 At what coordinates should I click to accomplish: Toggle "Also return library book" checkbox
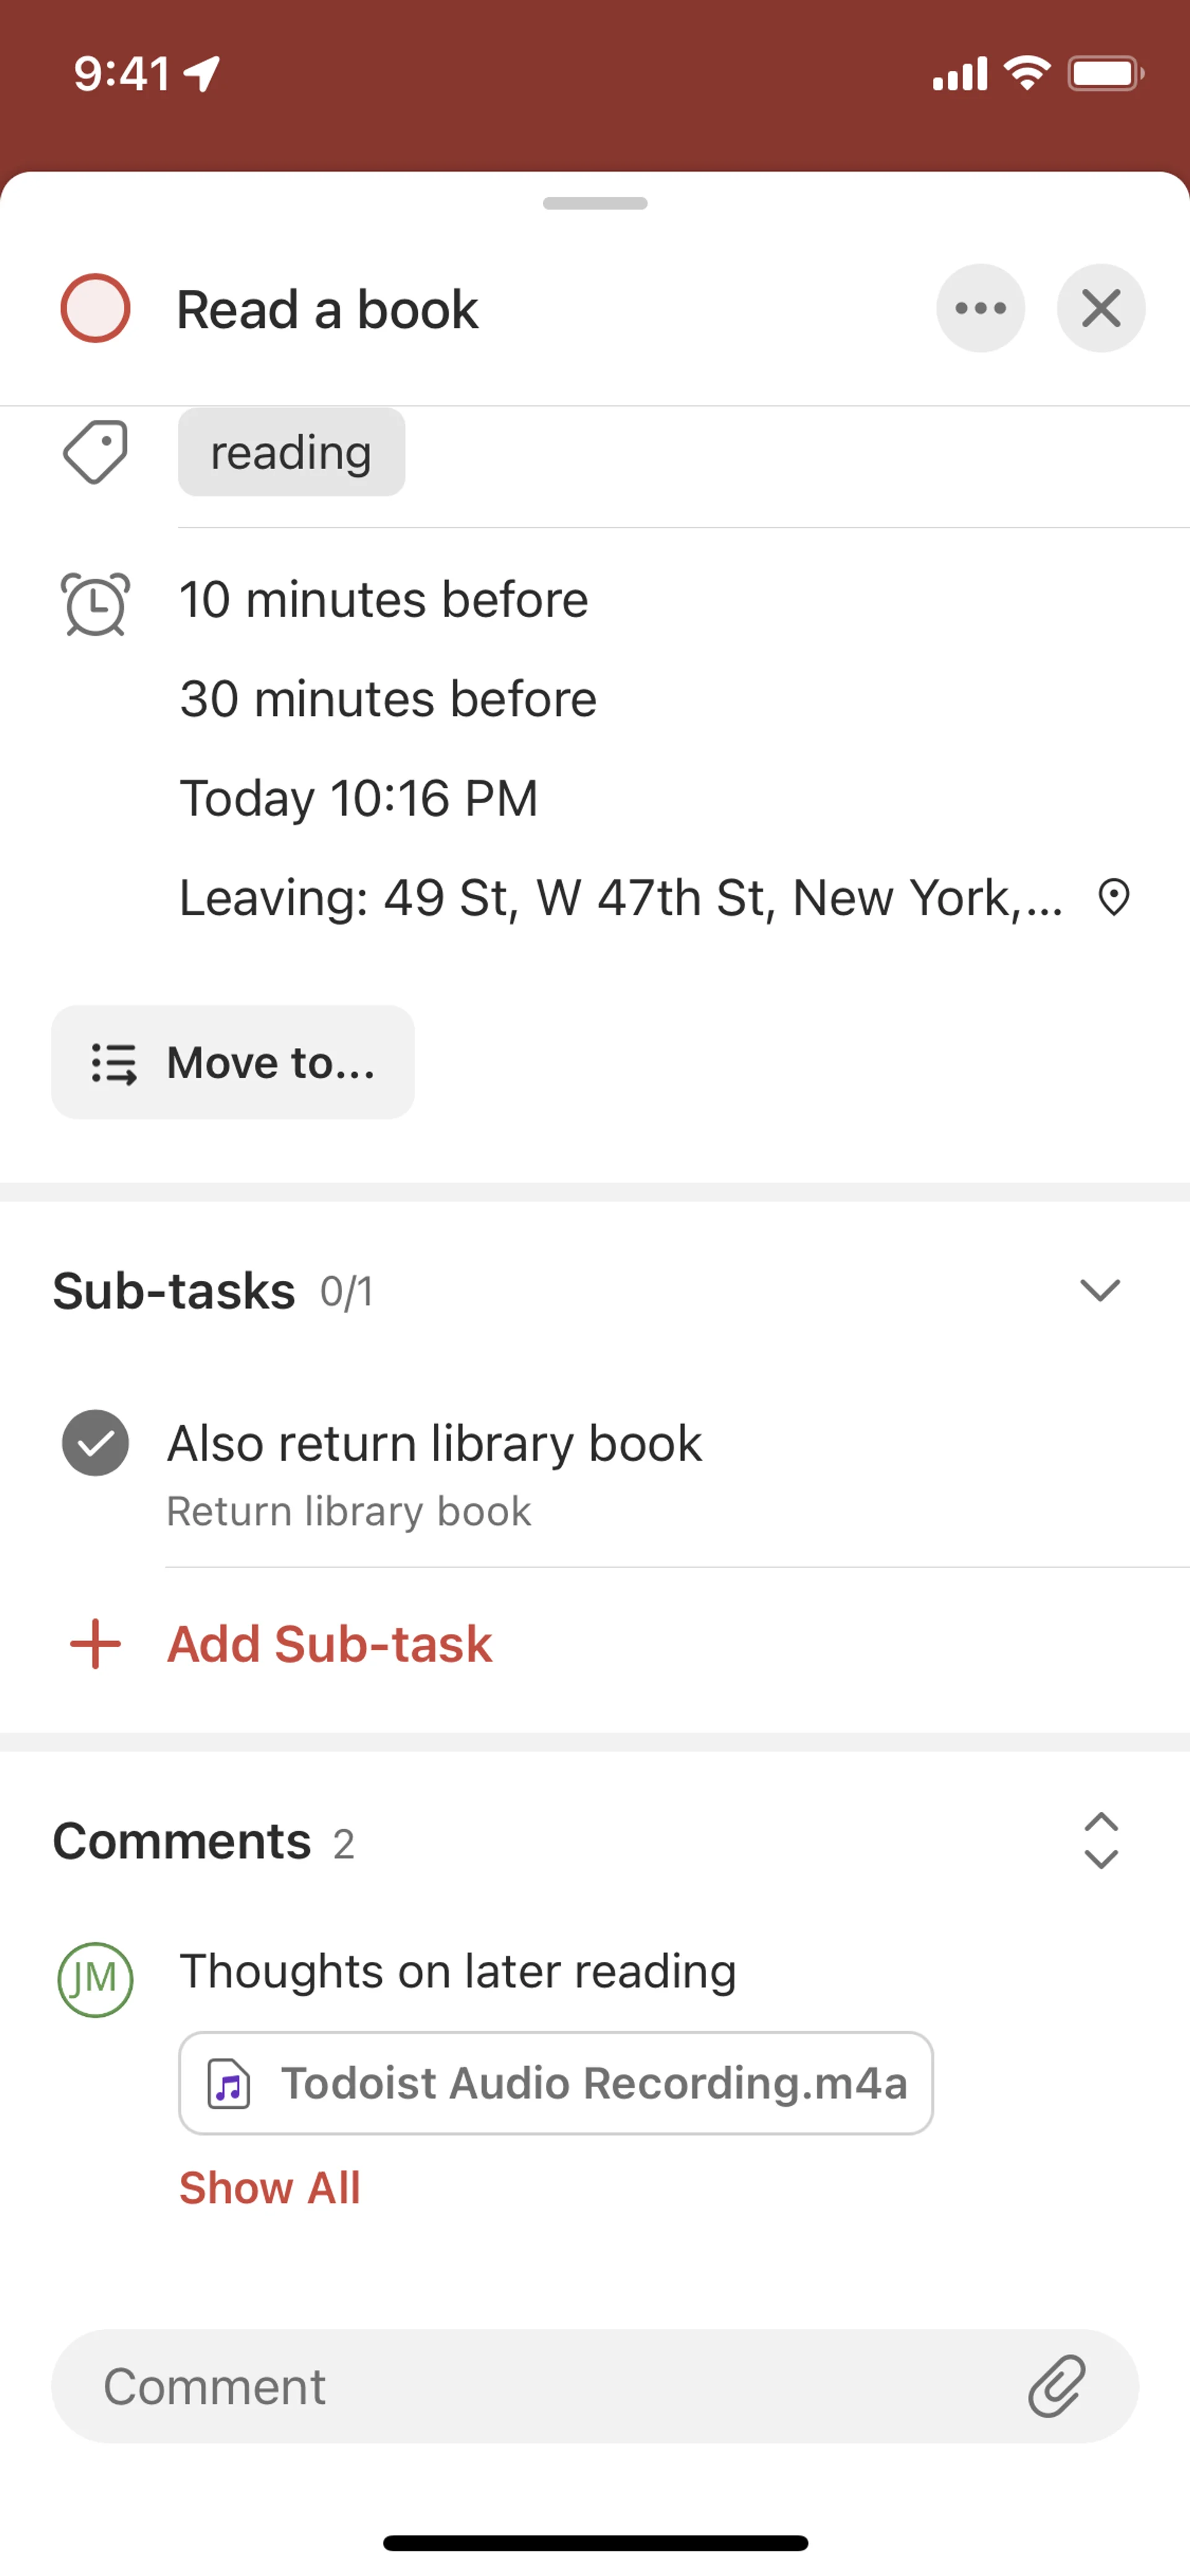(x=95, y=1443)
